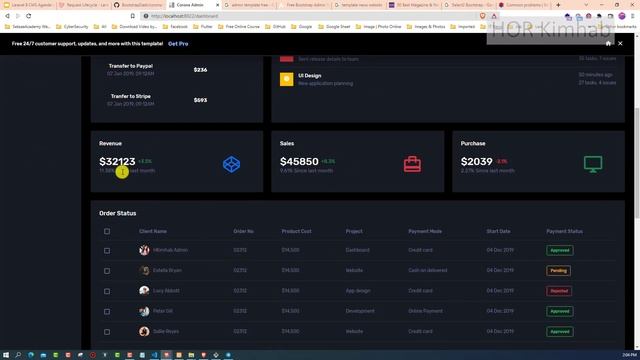Check the Peter Gill order row checkbox
Screen dimensions: 640x360
point(107,312)
